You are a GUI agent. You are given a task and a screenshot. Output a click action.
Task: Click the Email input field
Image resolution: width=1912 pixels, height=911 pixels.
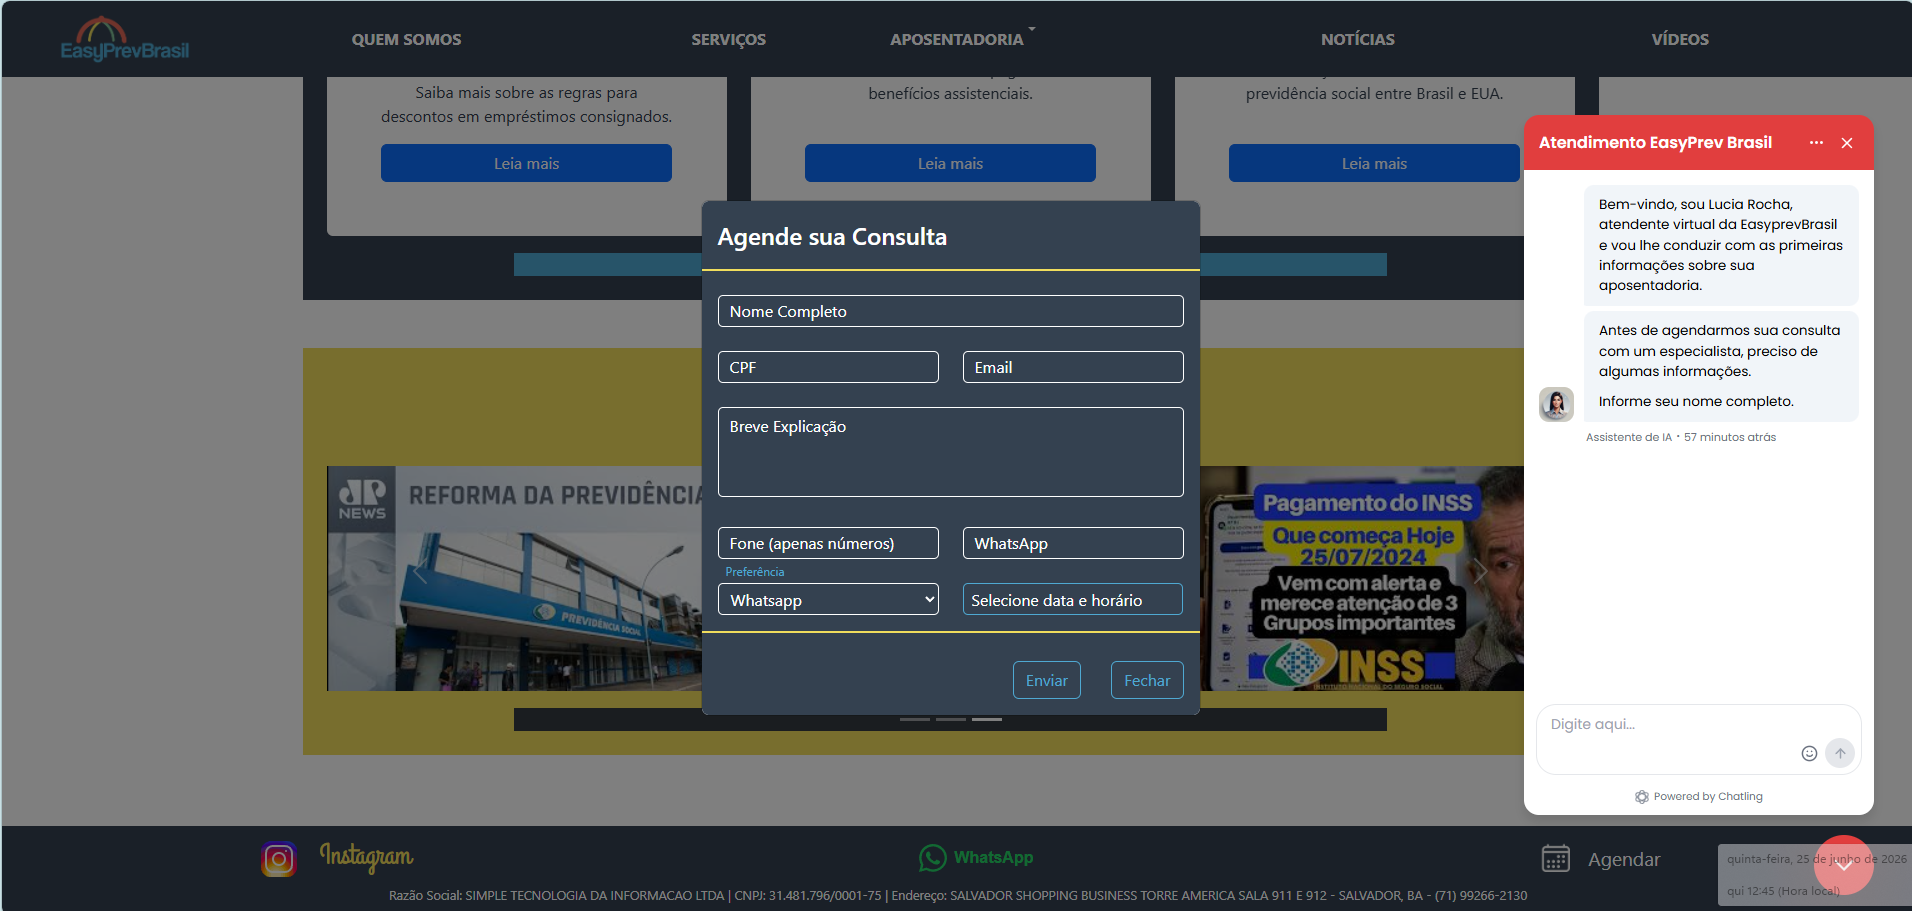pyautogui.click(x=1073, y=367)
